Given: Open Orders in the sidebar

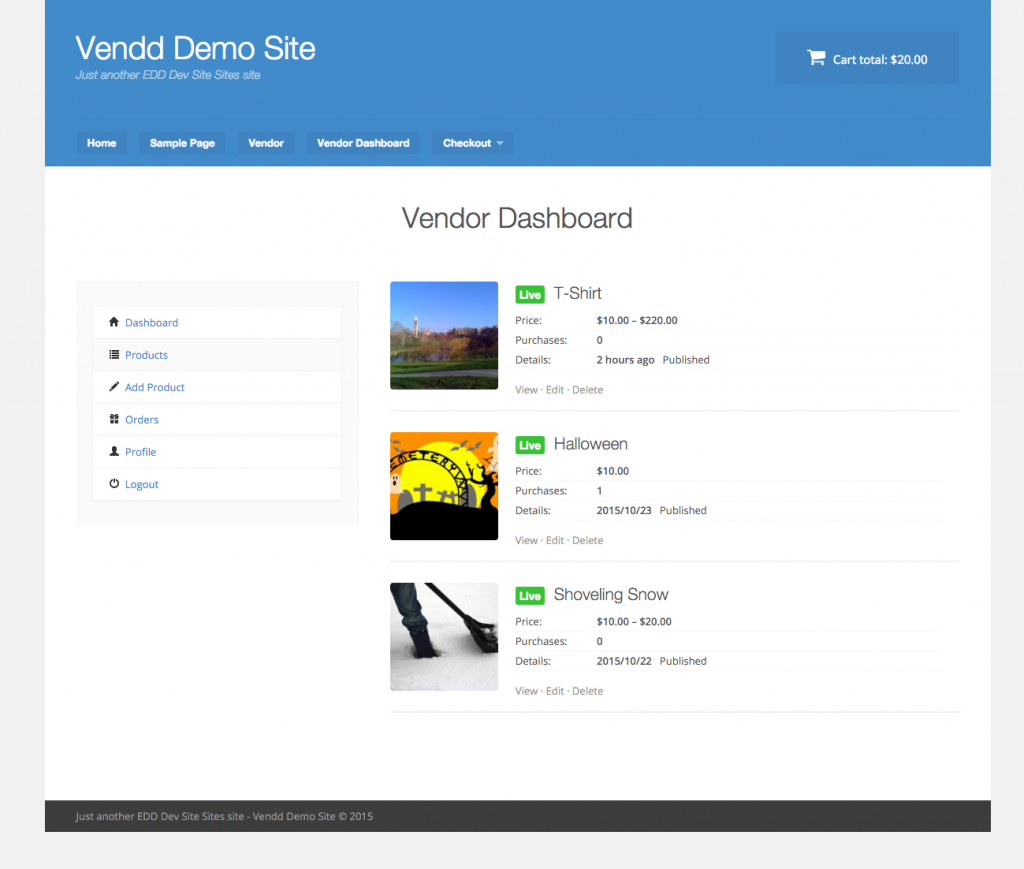Looking at the screenshot, I should click(x=217, y=419).
